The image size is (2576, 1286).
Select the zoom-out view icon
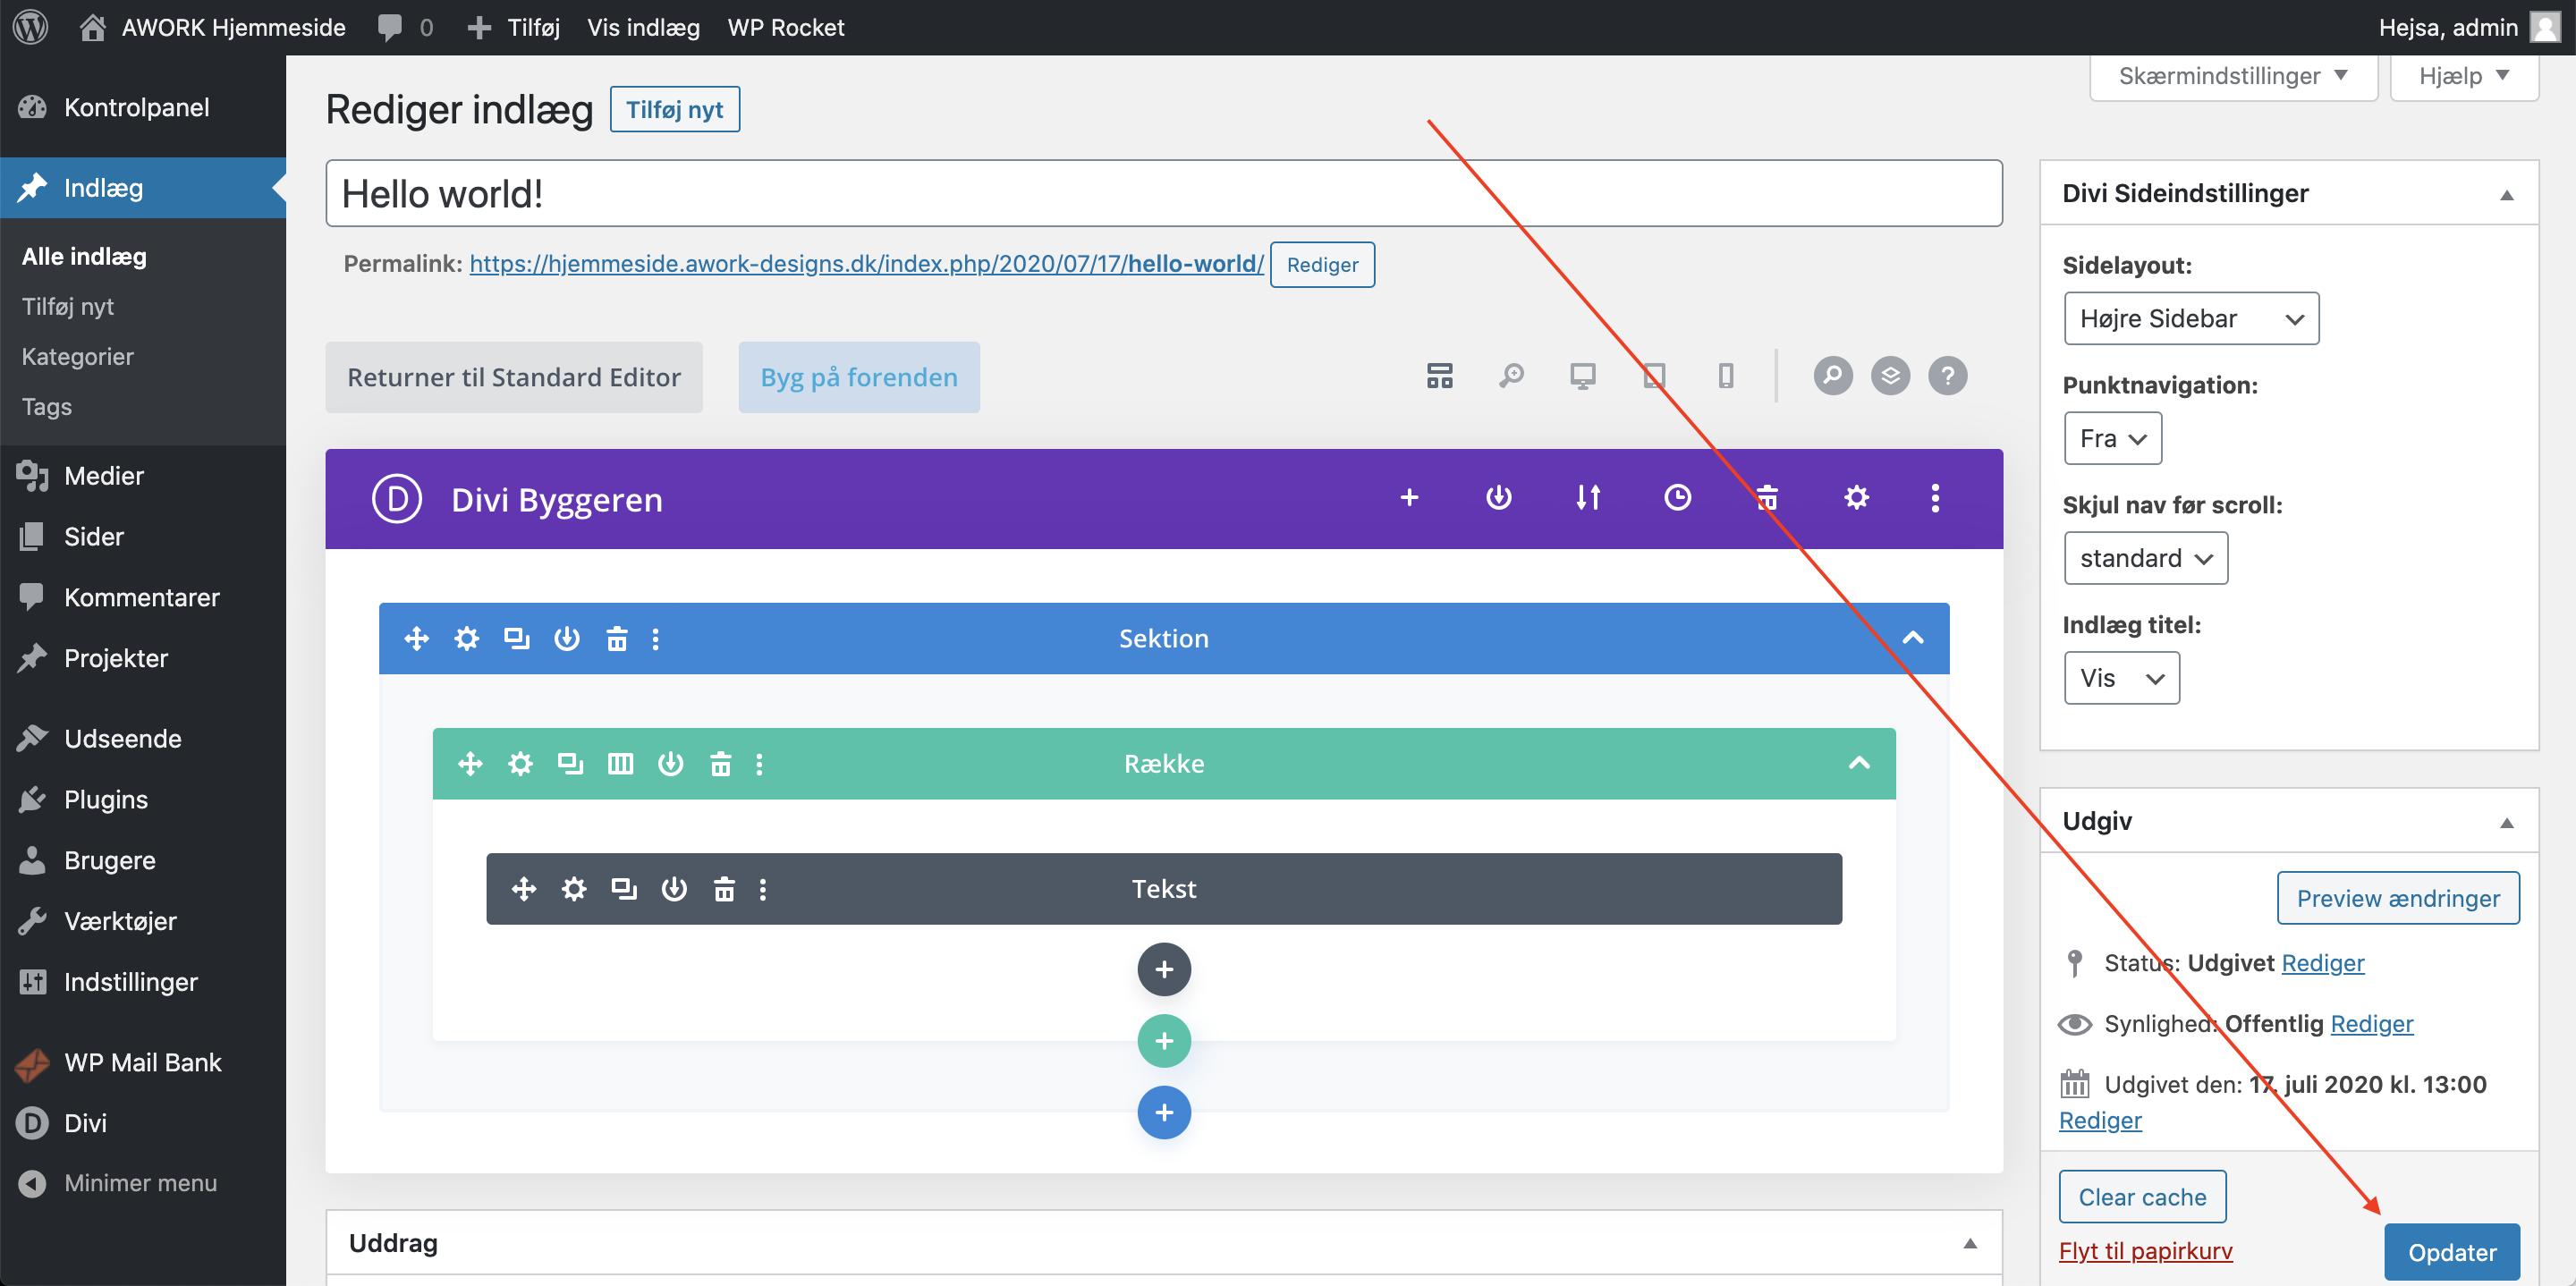coord(1511,376)
